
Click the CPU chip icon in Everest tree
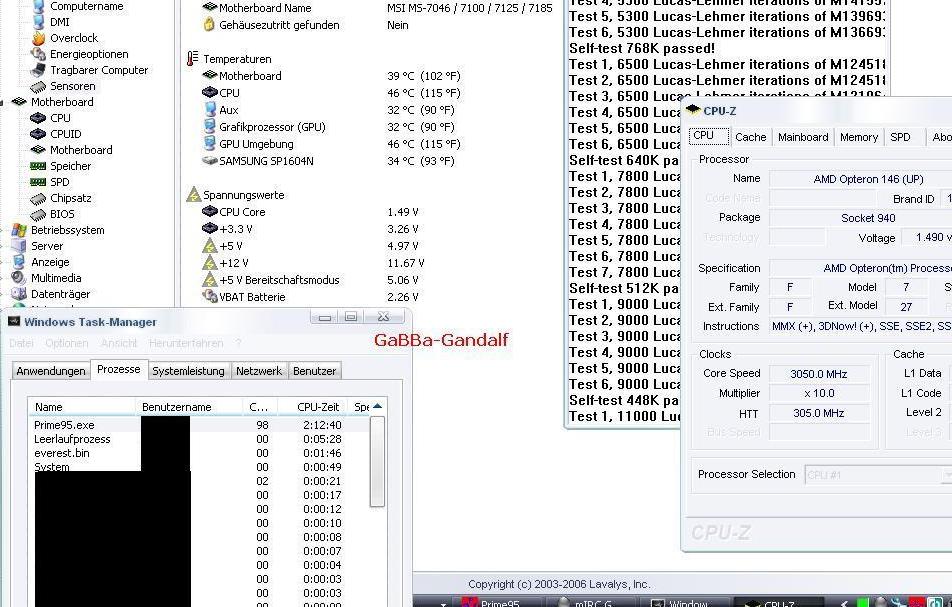(38, 118)
